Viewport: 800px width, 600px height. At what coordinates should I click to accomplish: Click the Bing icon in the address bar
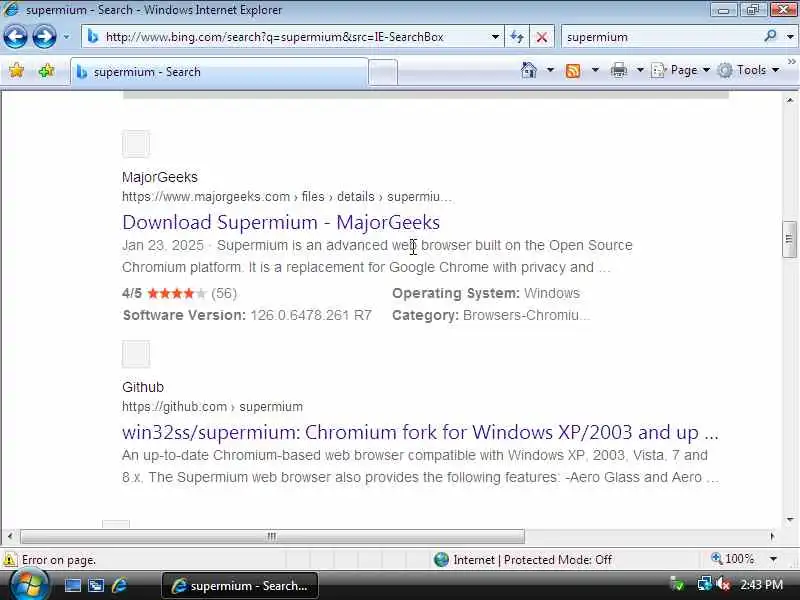(x=93, y=37)
